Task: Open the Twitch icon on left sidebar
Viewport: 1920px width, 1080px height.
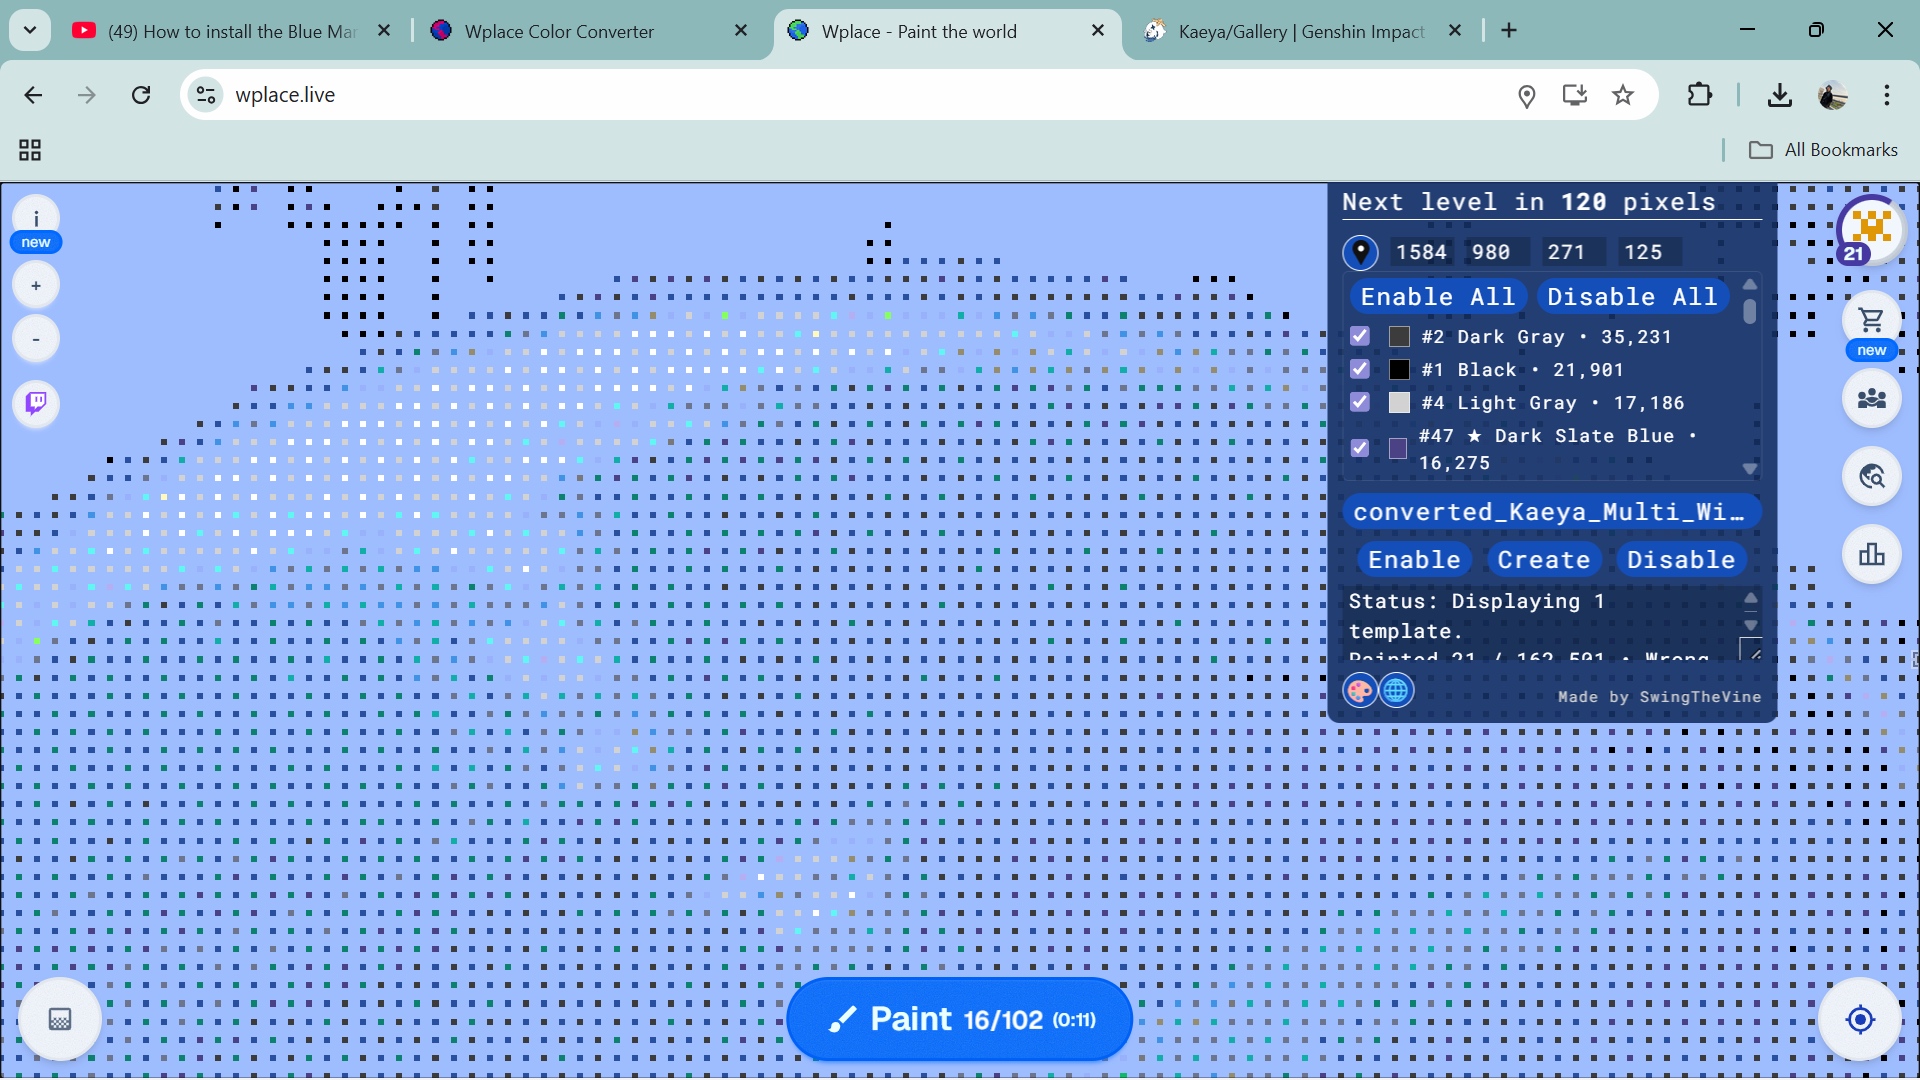Action: (36, 403)
